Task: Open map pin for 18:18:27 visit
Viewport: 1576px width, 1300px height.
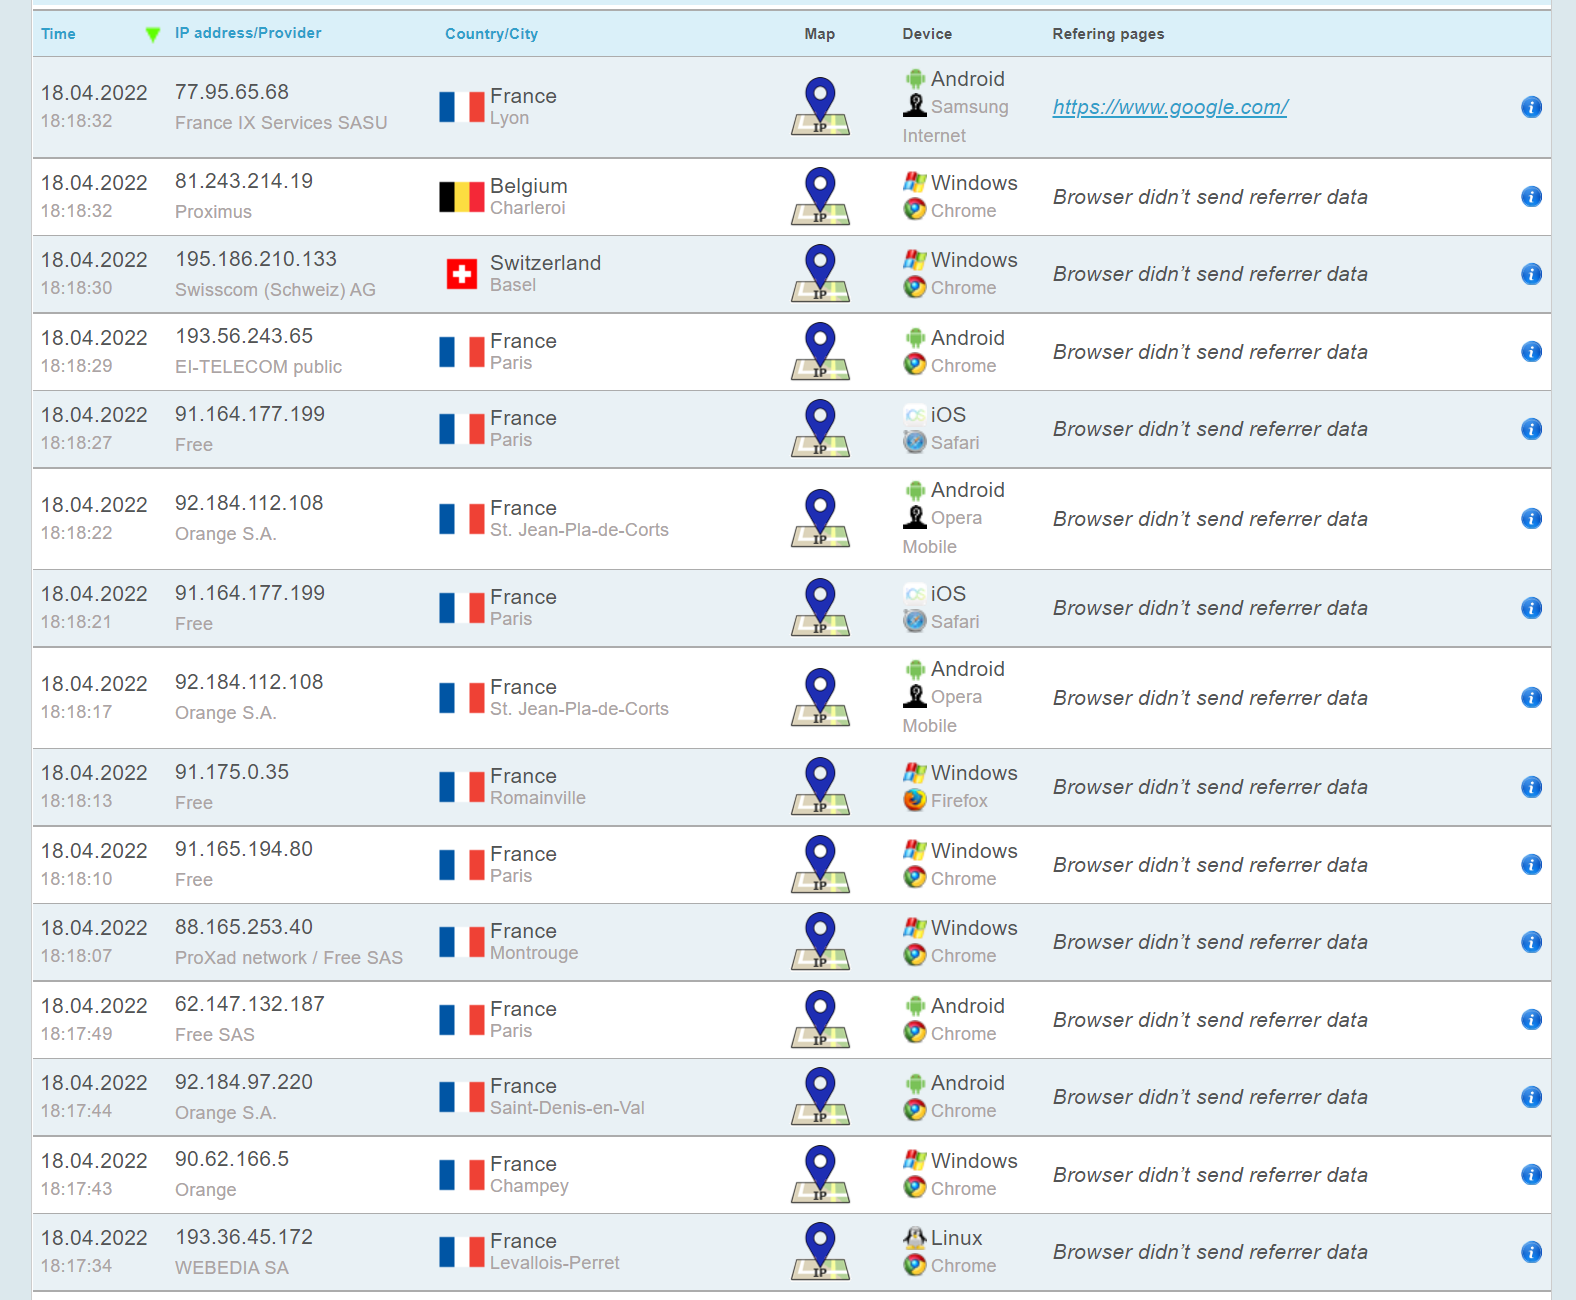Action: [x=820, y=428]
